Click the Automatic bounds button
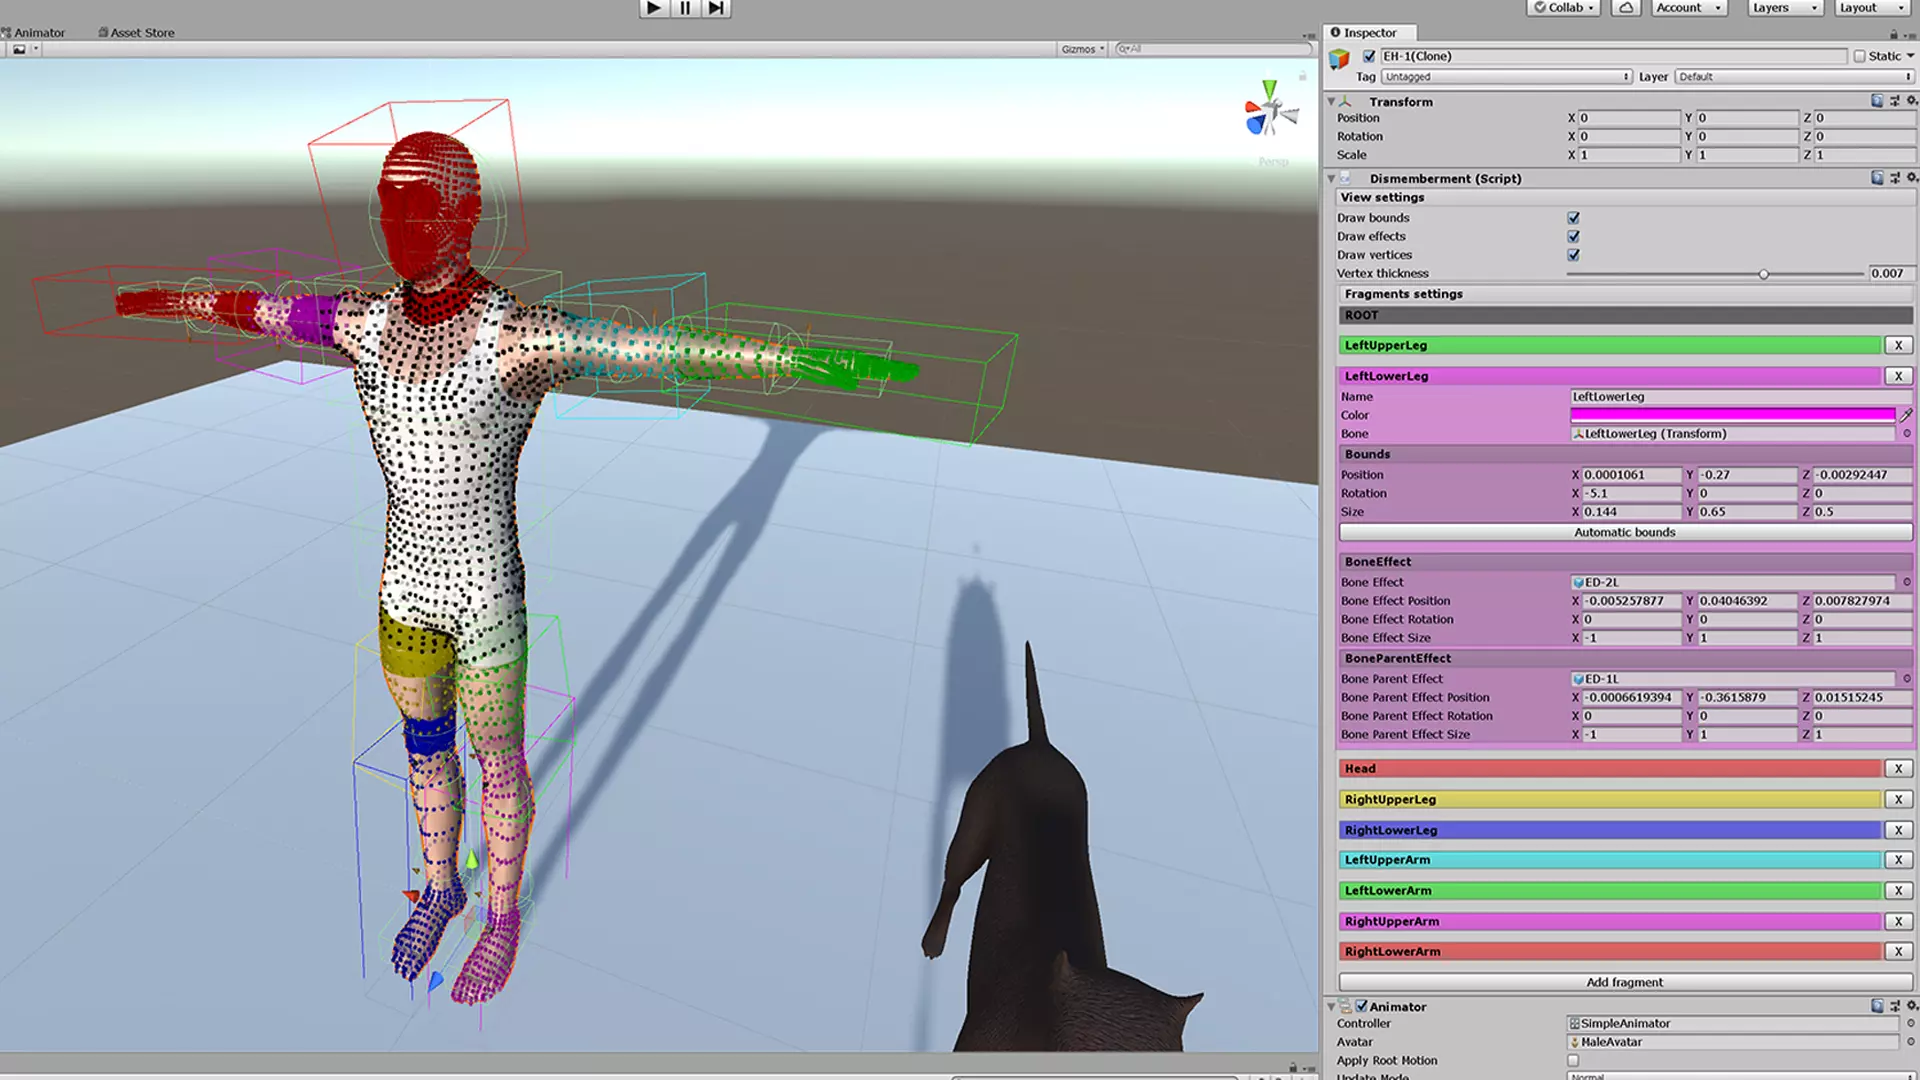The height and width of the screenshot is (1080, 1920). pyautogui.click(x=1624, y=533)
